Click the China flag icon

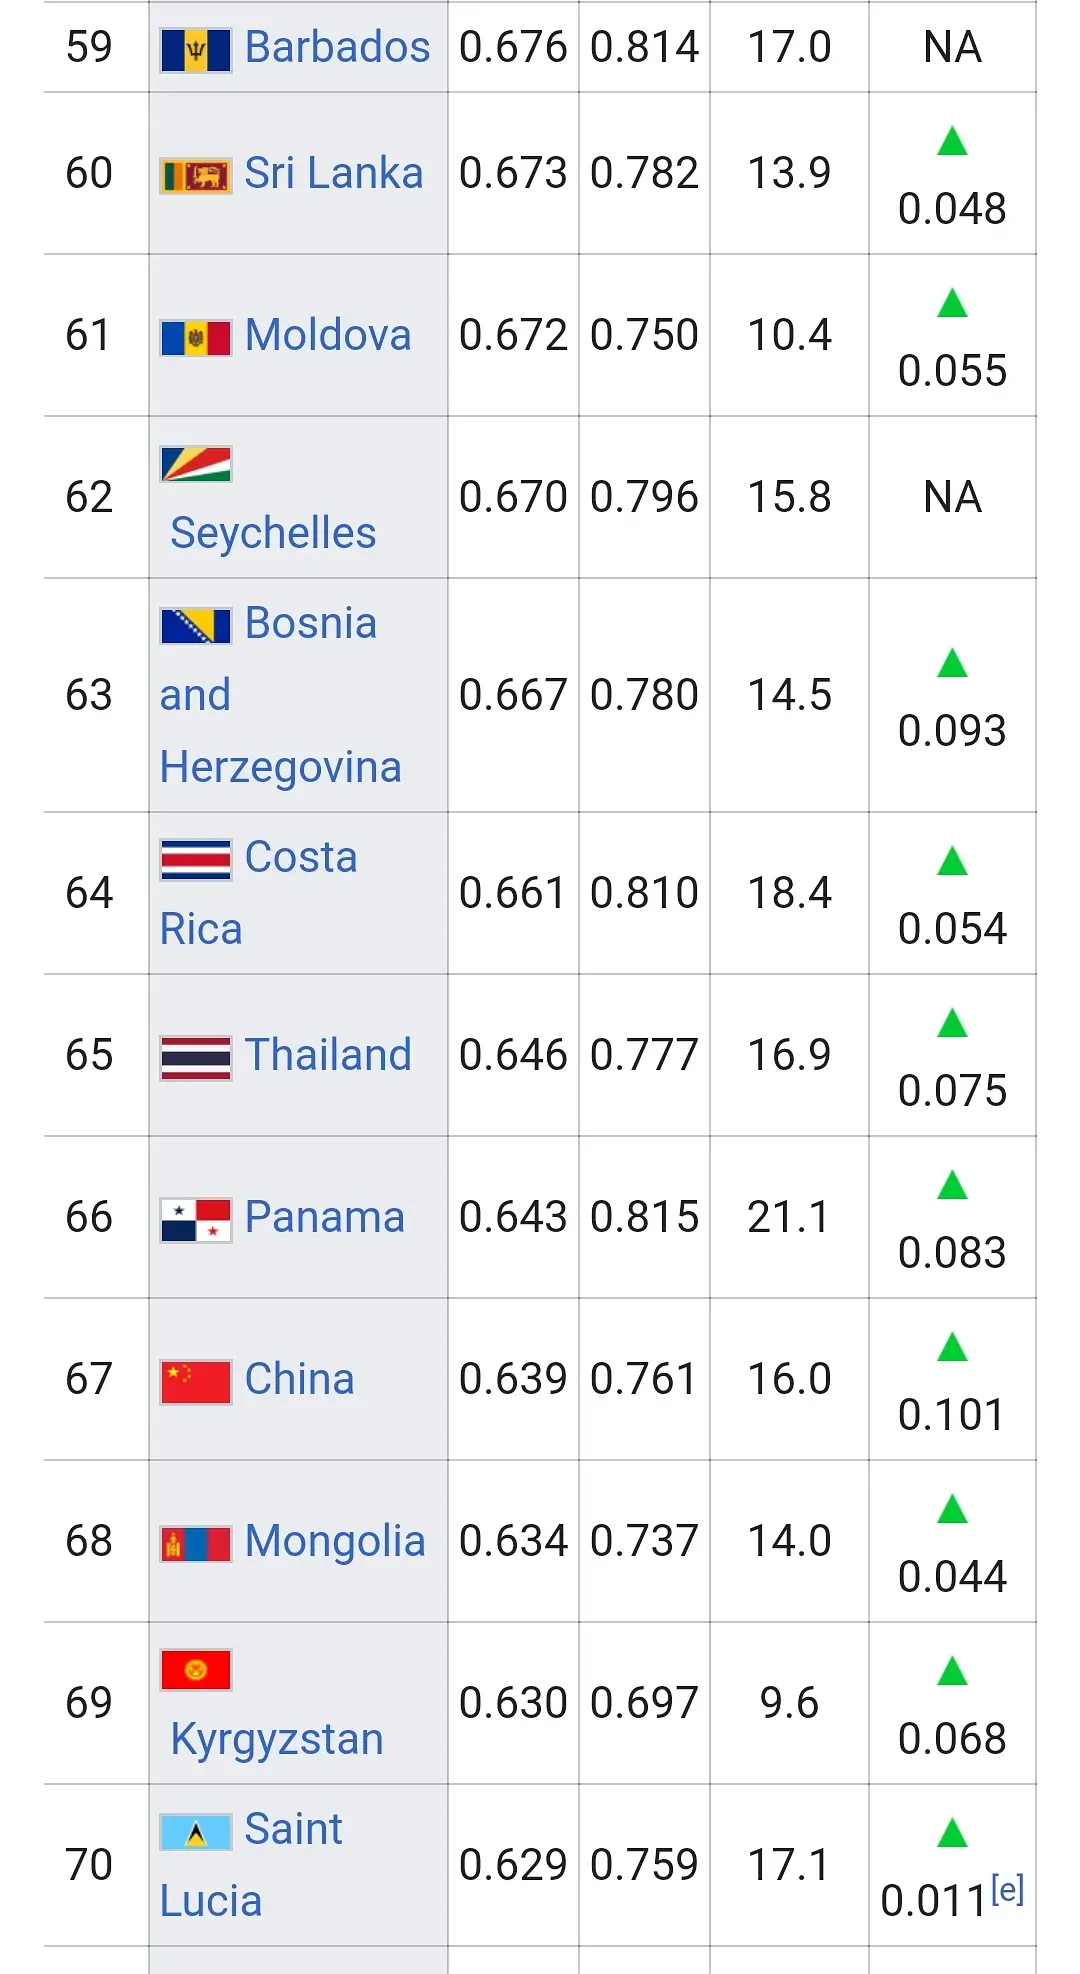(x=196, y=1382)
